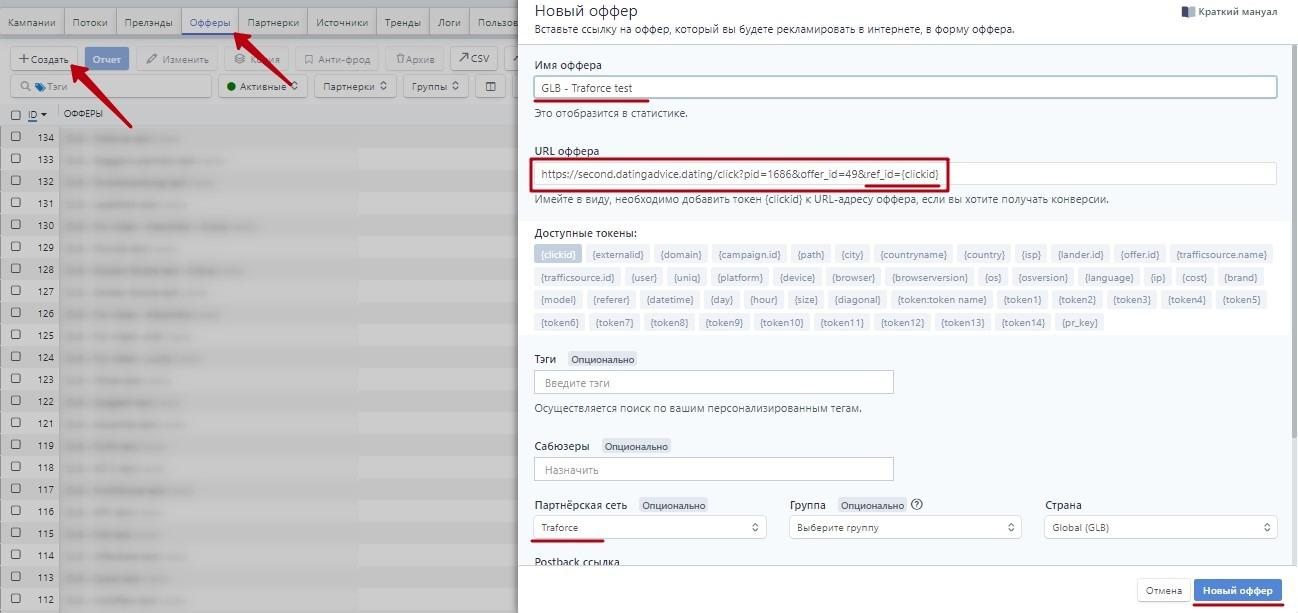Screen dimensions: 1298x613
Task: Click the Анти-фрод button
Action: pyautogui.click(x=337, y=59)
